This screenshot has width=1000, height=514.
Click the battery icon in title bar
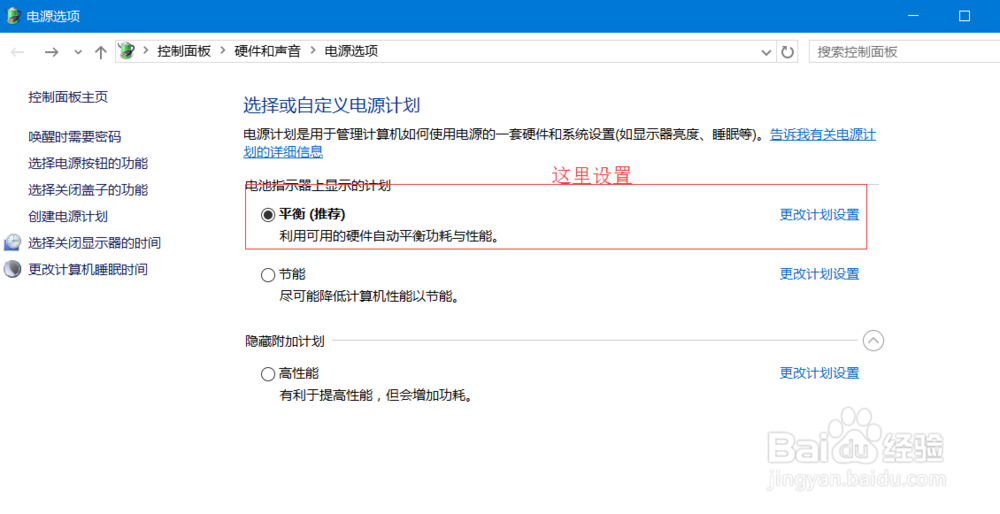click(x=13, y=16)
